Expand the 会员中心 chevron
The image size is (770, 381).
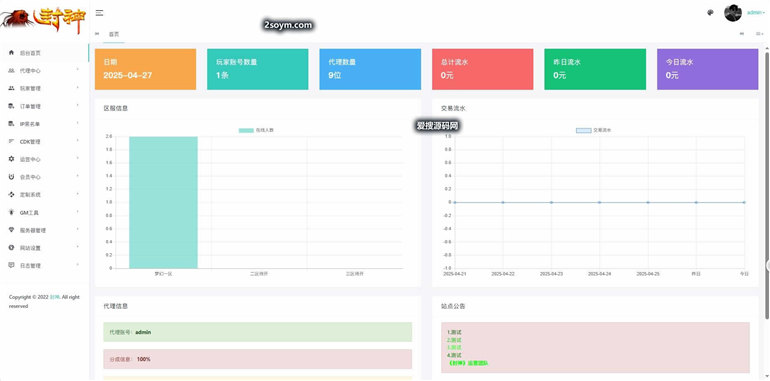pyautogui.click(x=78, y=176)
